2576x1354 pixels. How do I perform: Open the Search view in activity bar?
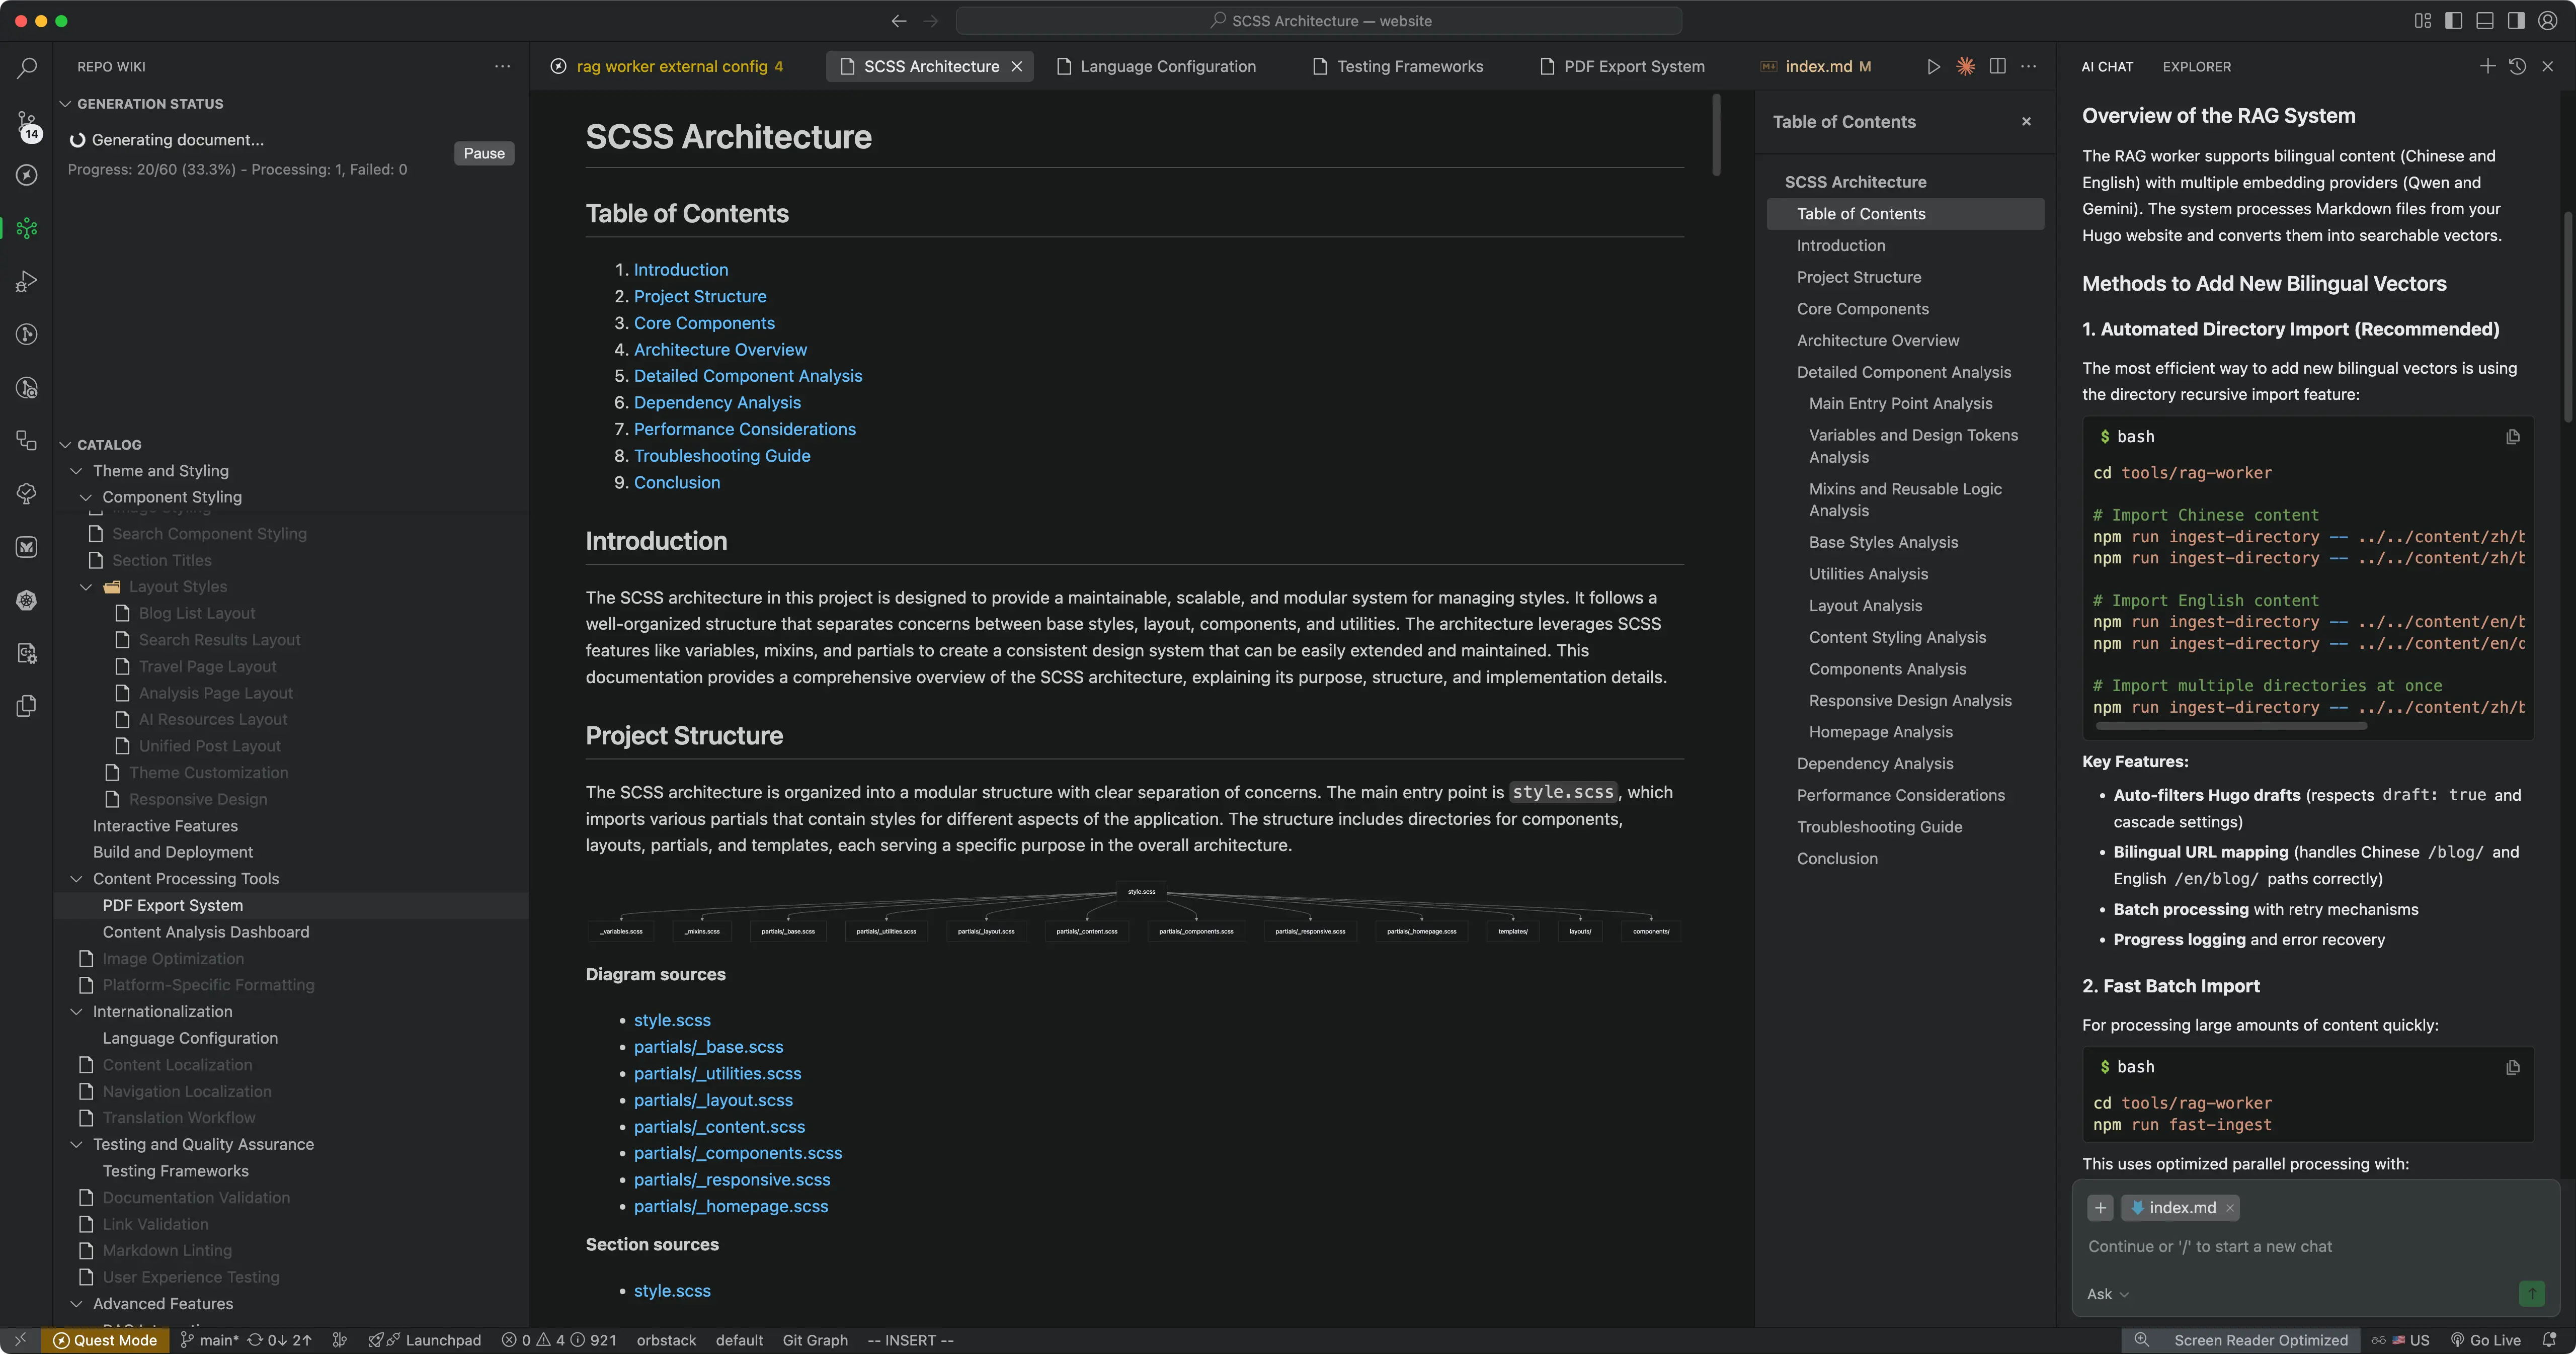27,68
